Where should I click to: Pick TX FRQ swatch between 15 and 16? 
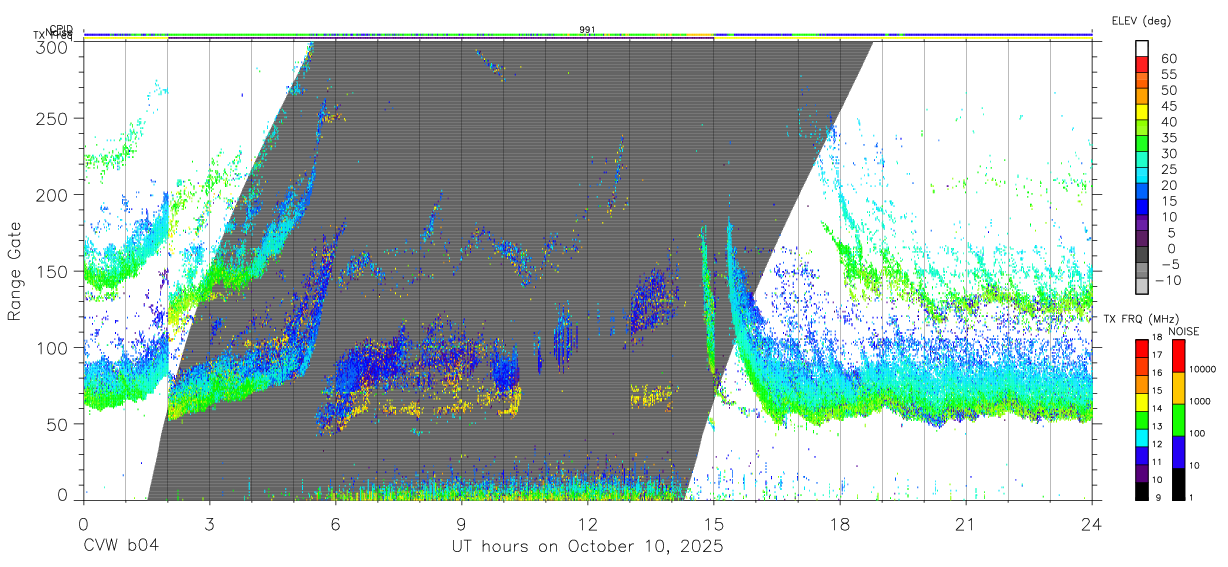point(1141,384)
